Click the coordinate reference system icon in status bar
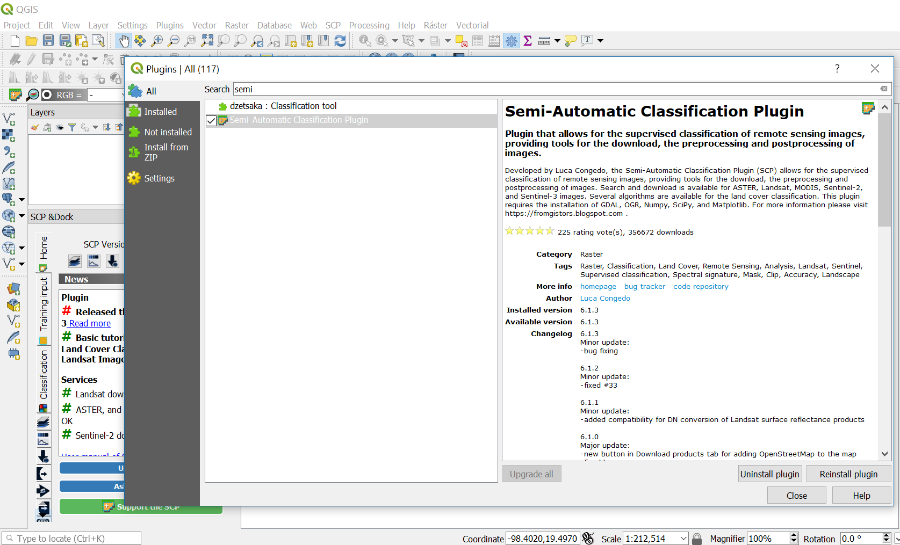The height and width of the screenshot is (545, 900). coord(588,538)
